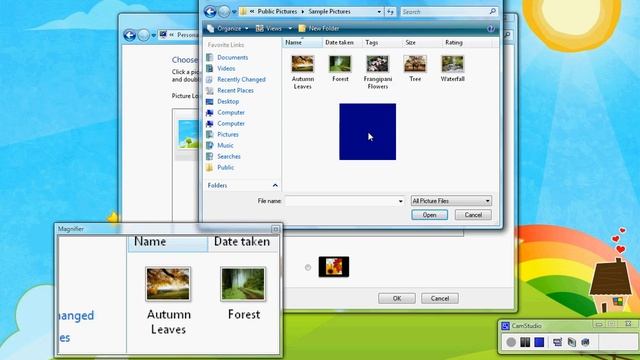Open the address bar previous locations dropdown
The image size is (640, 360).
(379, 12)
